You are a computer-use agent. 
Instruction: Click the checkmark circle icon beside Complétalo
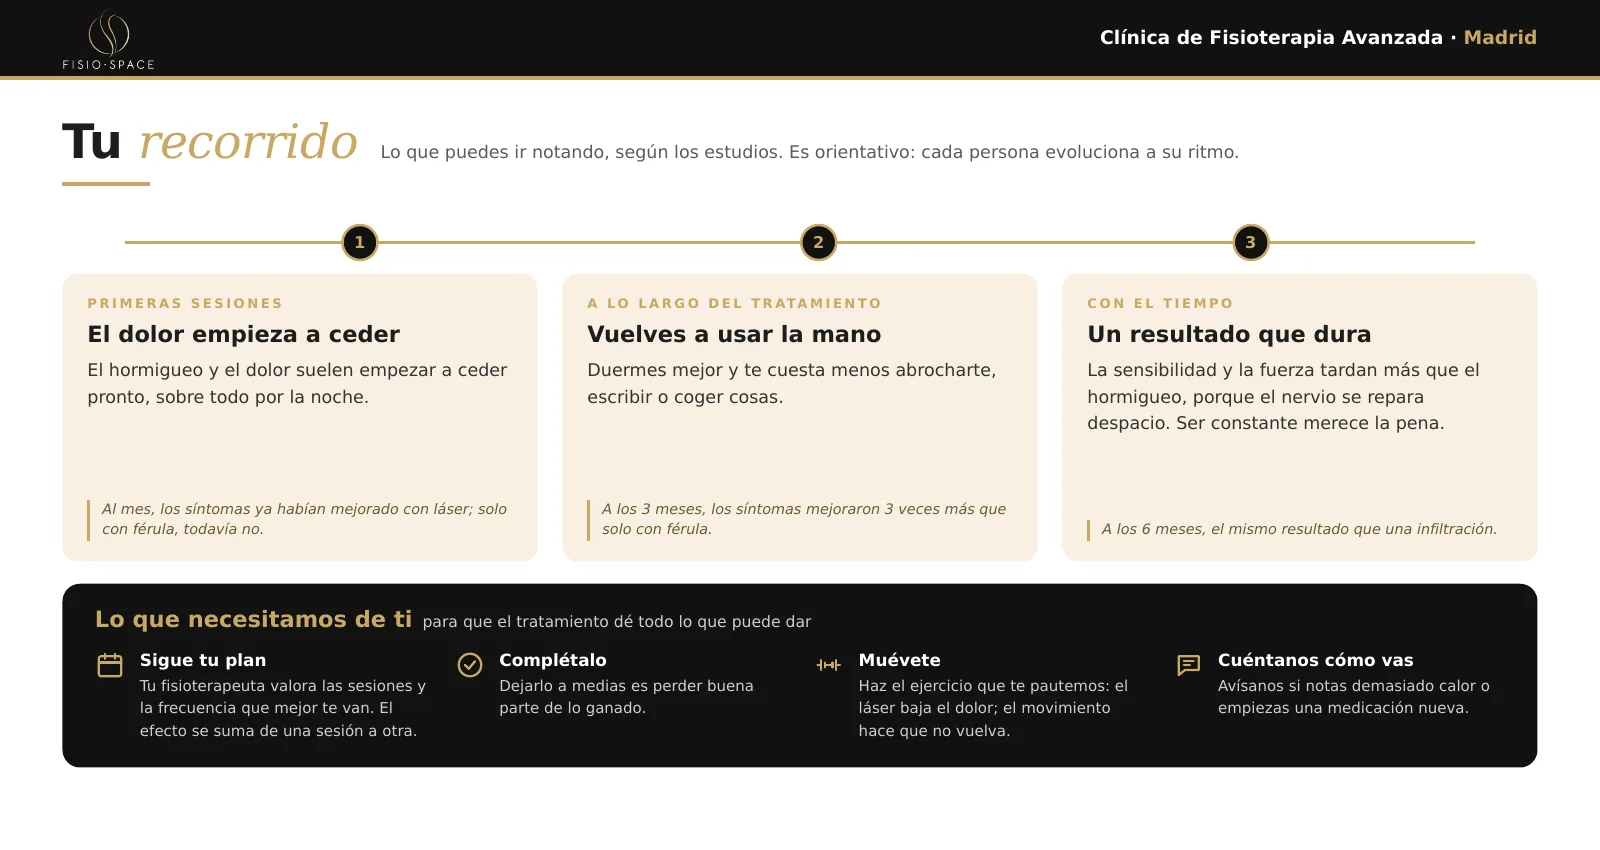(x=470, y=665)
